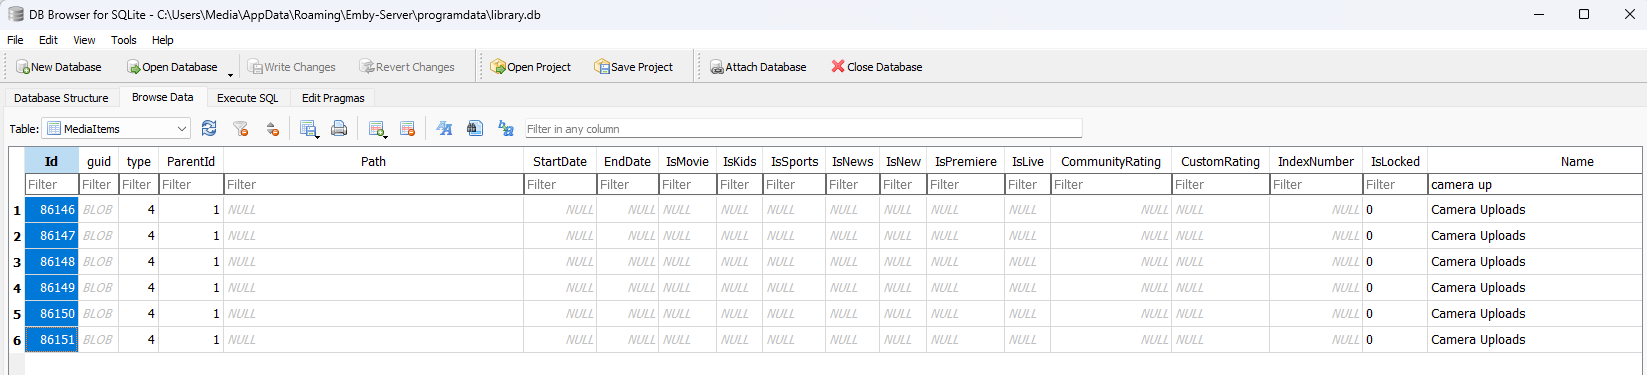Clear all filters using funnel icon
The width and height of the screenshot is (1647, 375).
[241, 128]
